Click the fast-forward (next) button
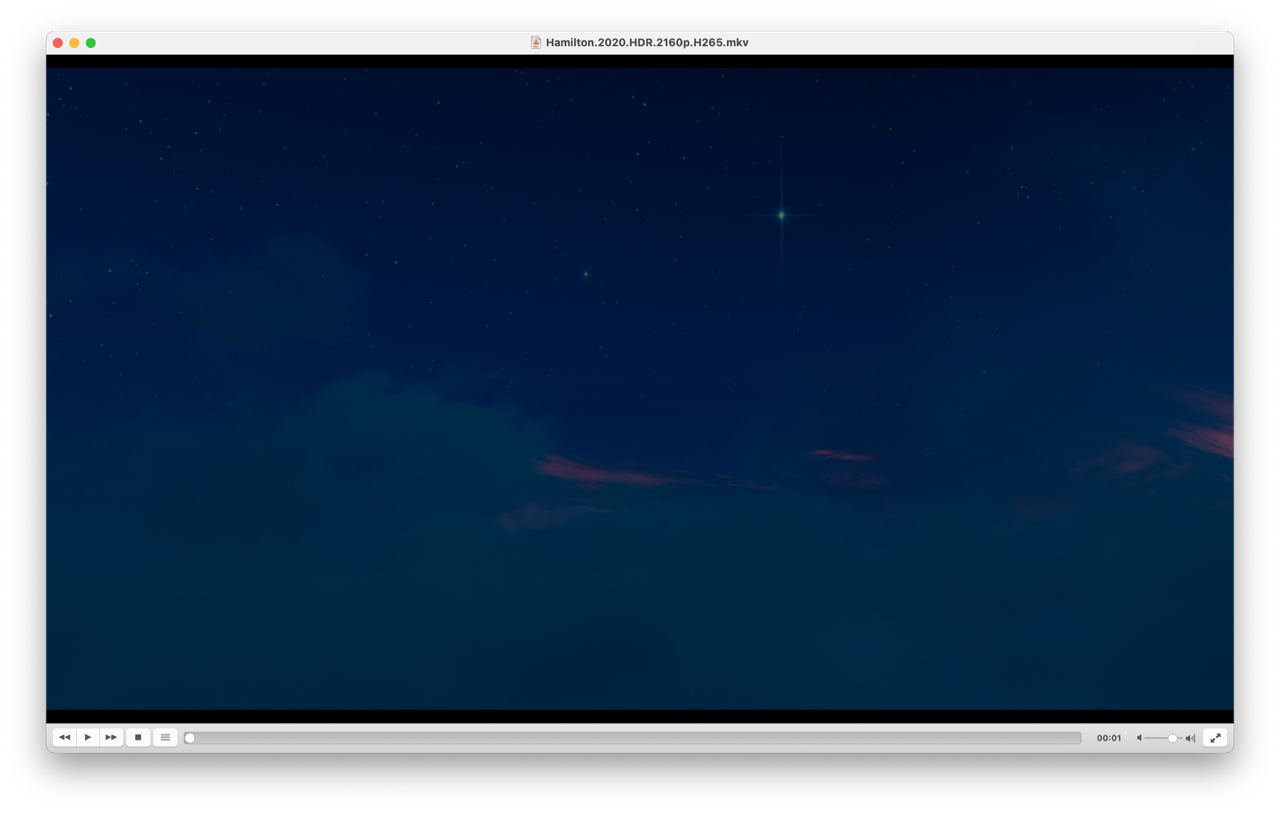1280x814 pixels. [111, 737]
